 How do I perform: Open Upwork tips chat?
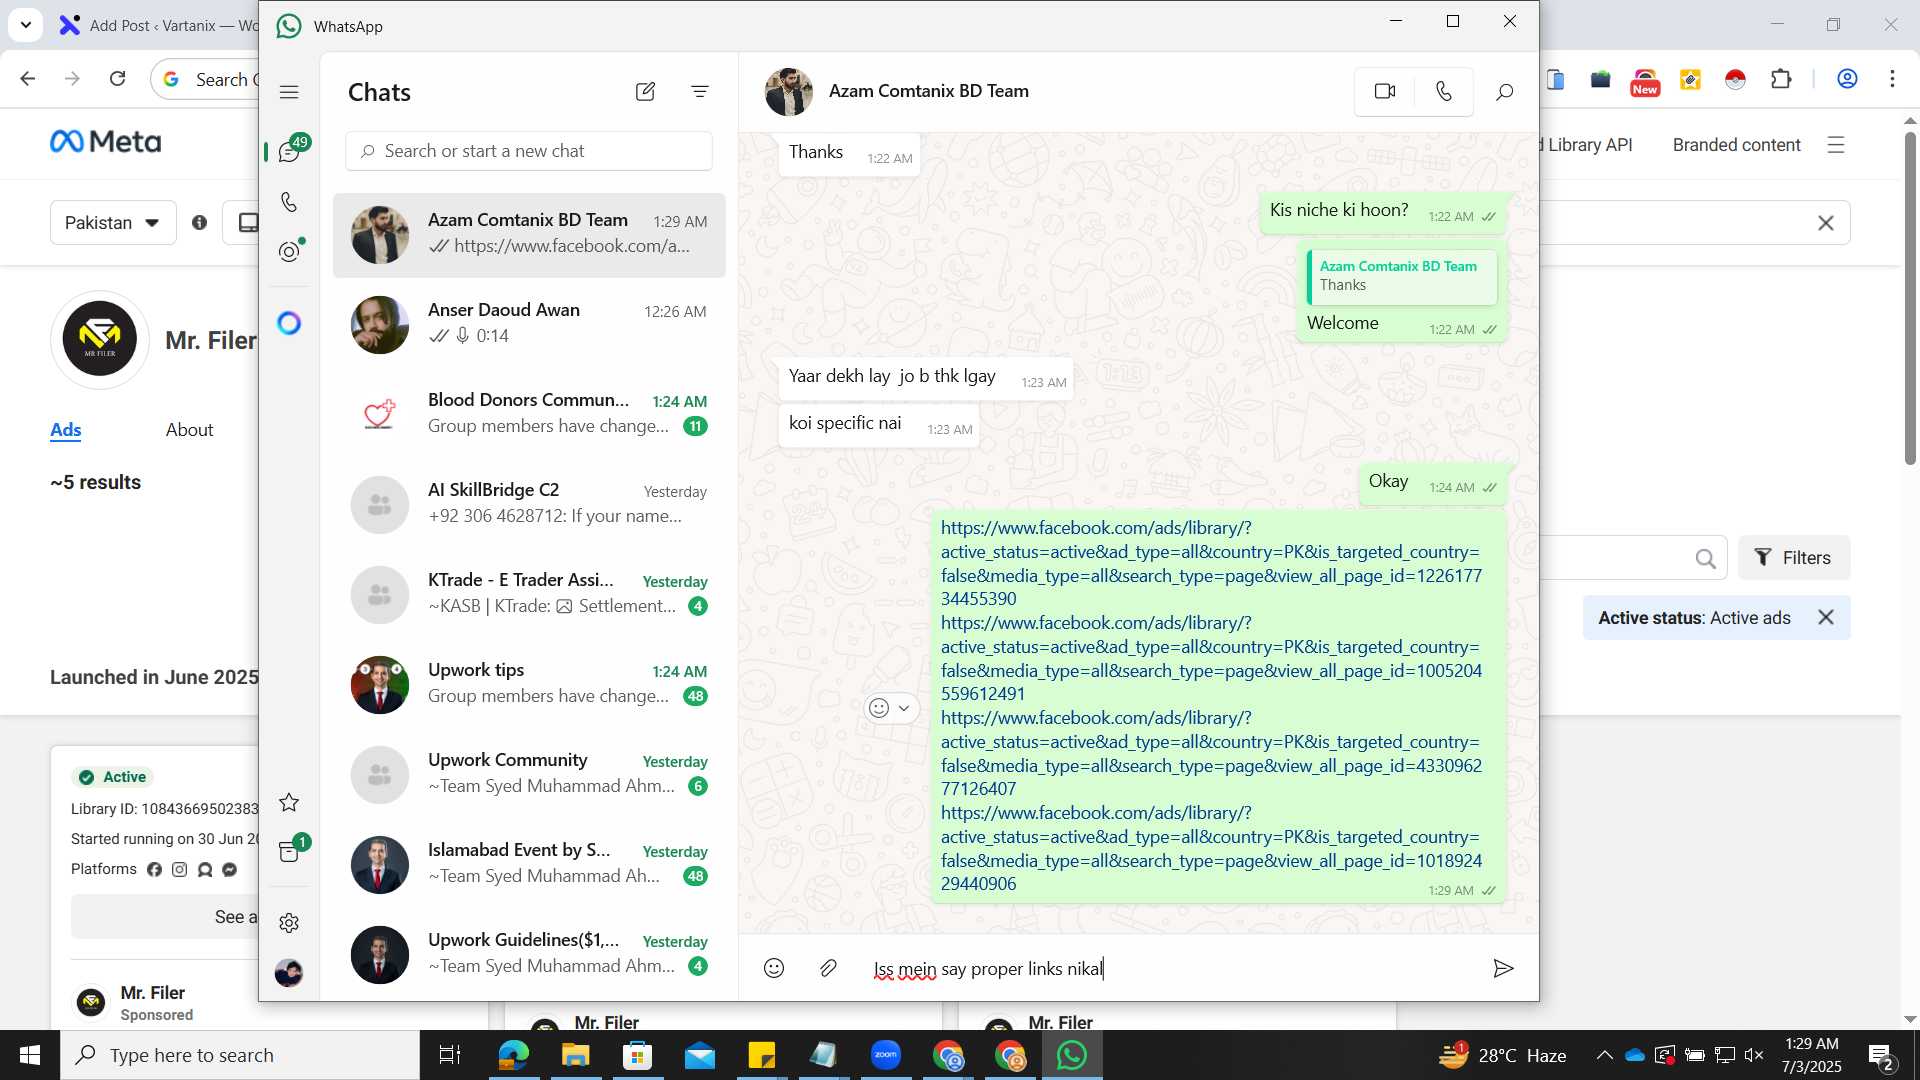[x=529, y=684]
